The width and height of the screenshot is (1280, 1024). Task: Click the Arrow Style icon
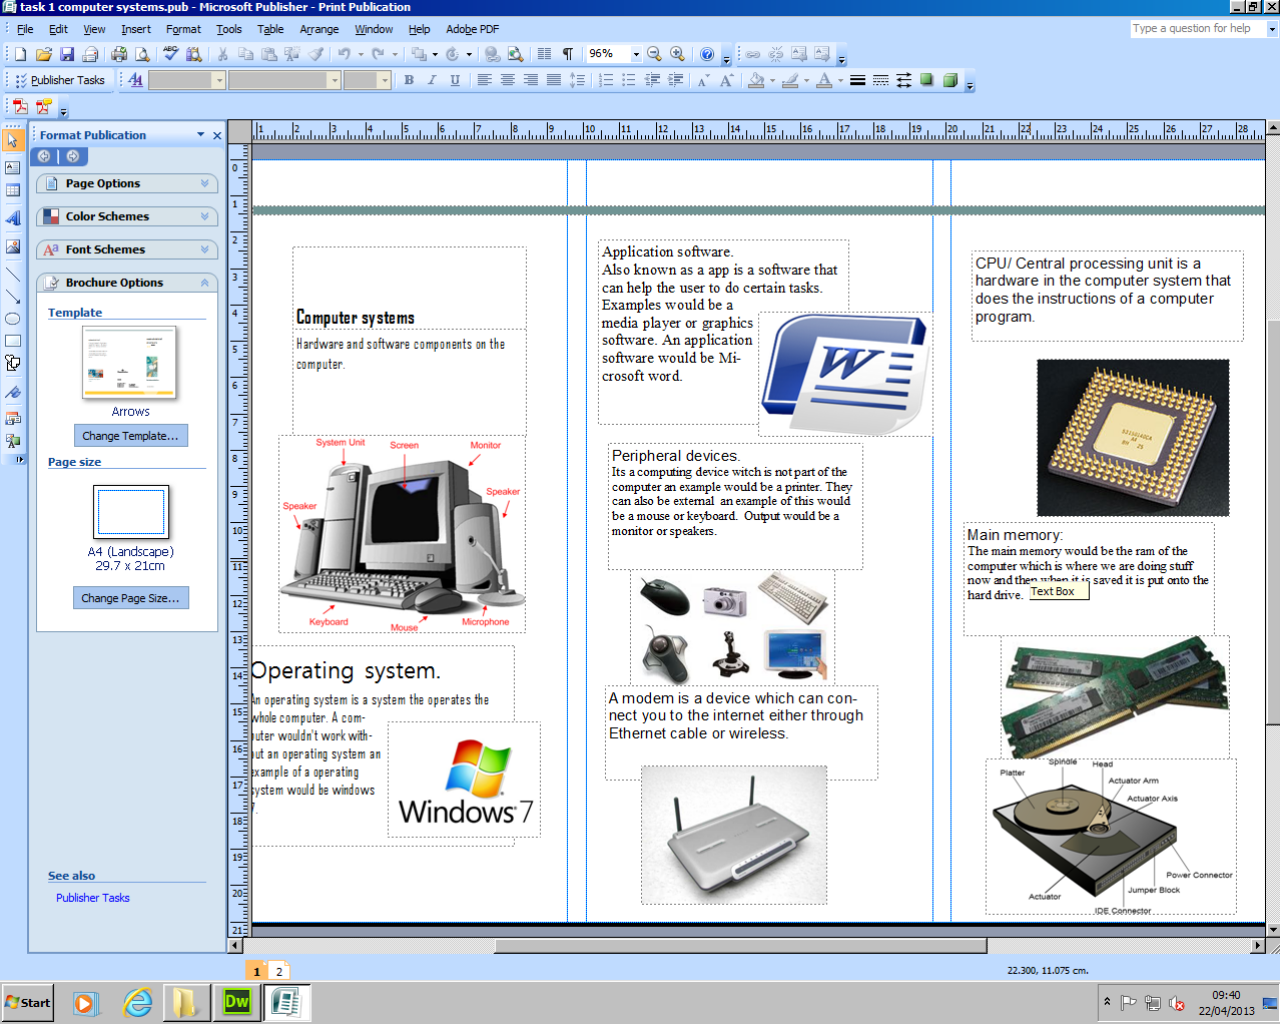(904, 80)
